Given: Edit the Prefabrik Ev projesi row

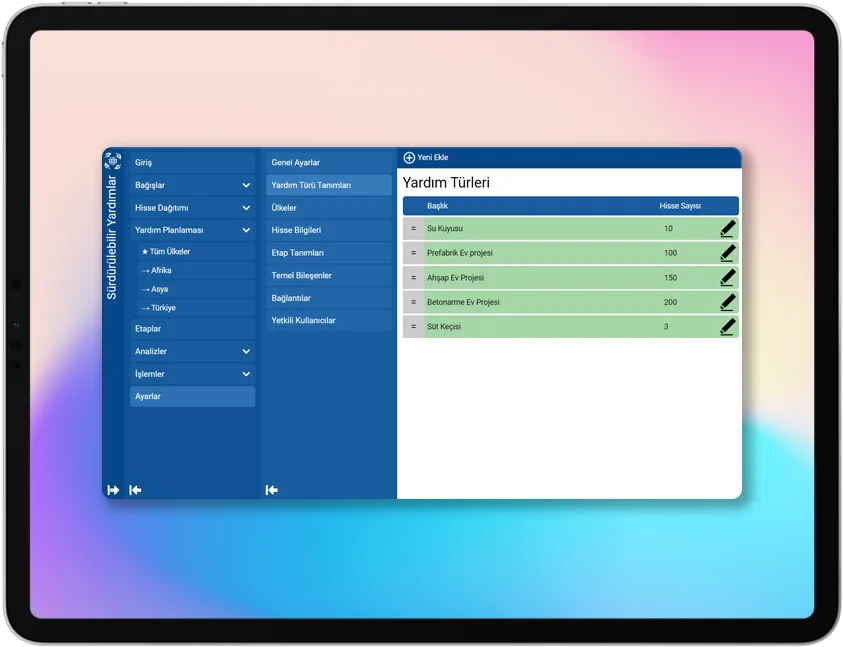Looking at the screenshot, I should pyautogui.click(x=728, y=253).
